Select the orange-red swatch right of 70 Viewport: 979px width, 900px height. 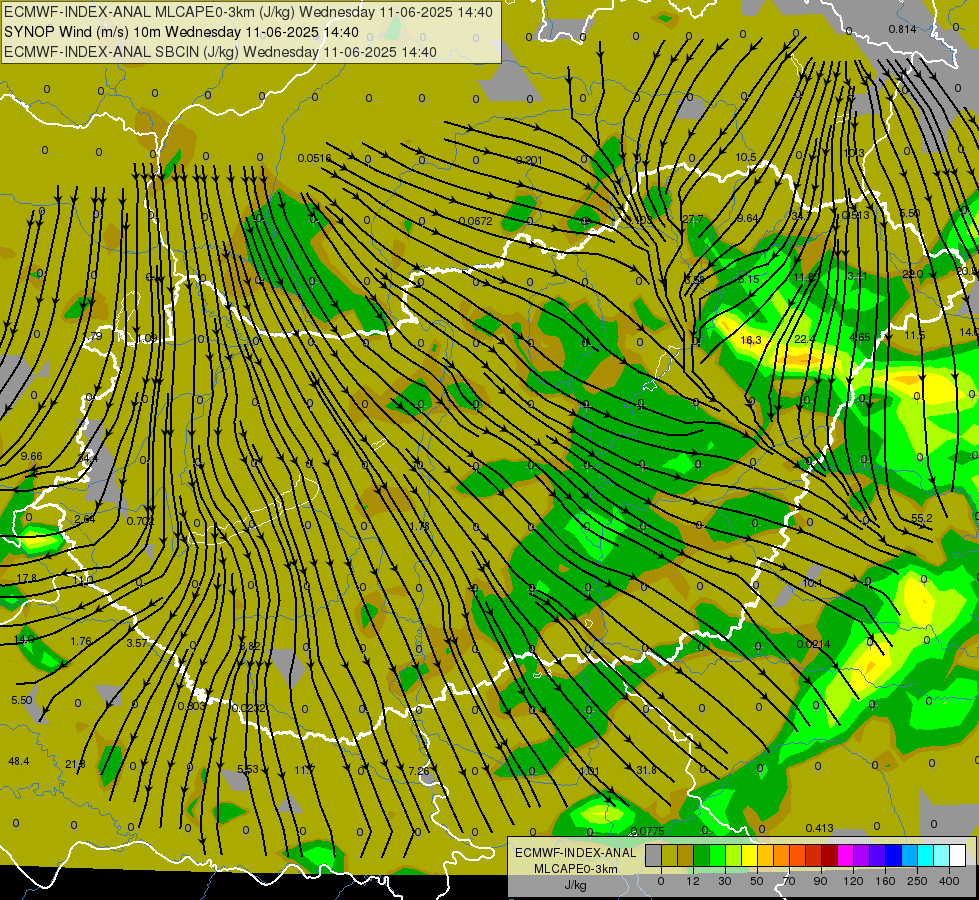pos(797,855)
